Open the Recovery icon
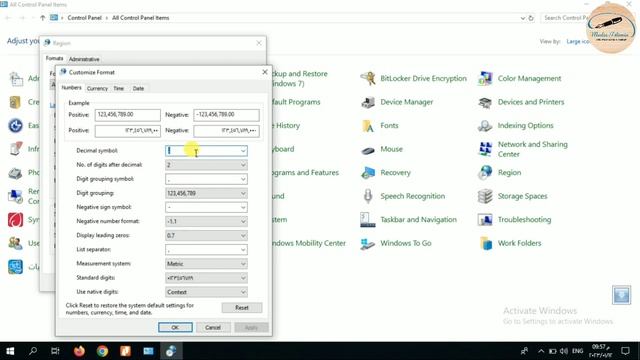This screenshot has width=640, height=360. click(368, 173)
